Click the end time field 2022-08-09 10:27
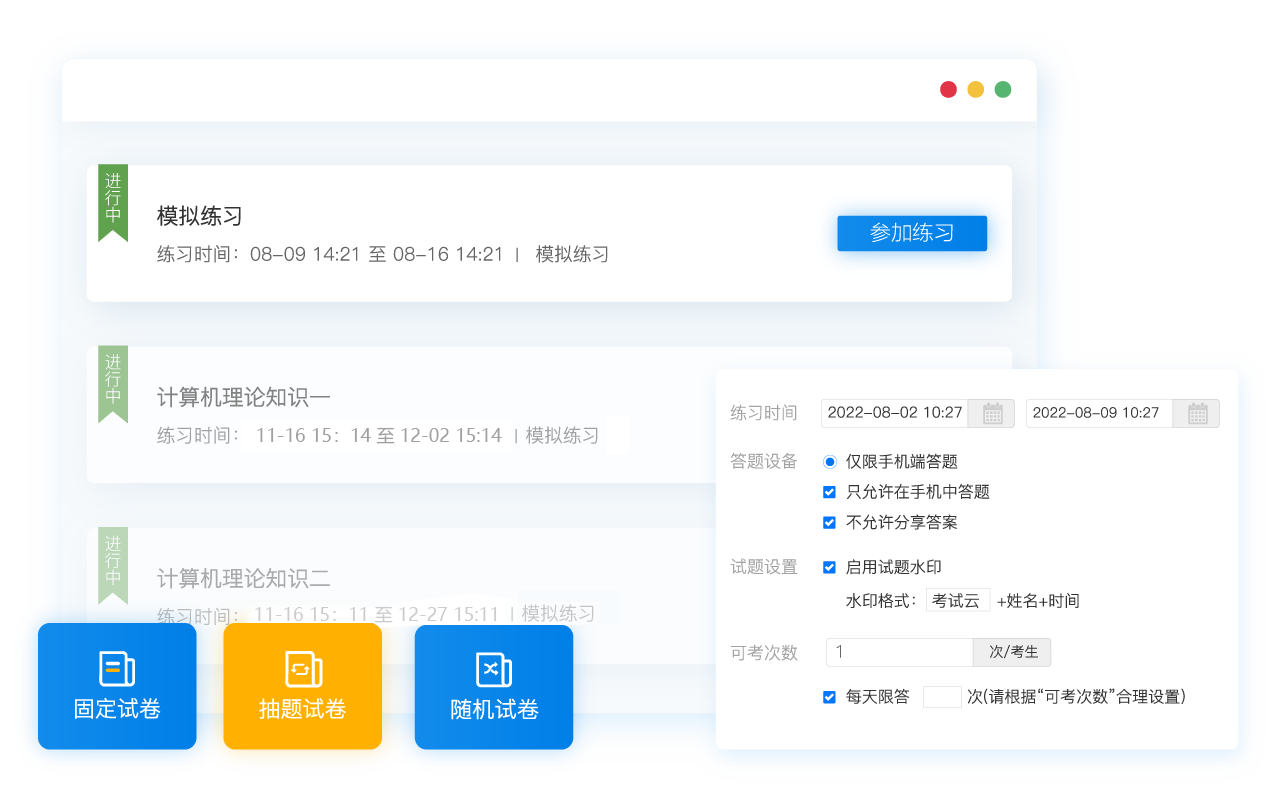This screenshot has height=790, width=1280. pyautogui.click(x=1098, y=413)
